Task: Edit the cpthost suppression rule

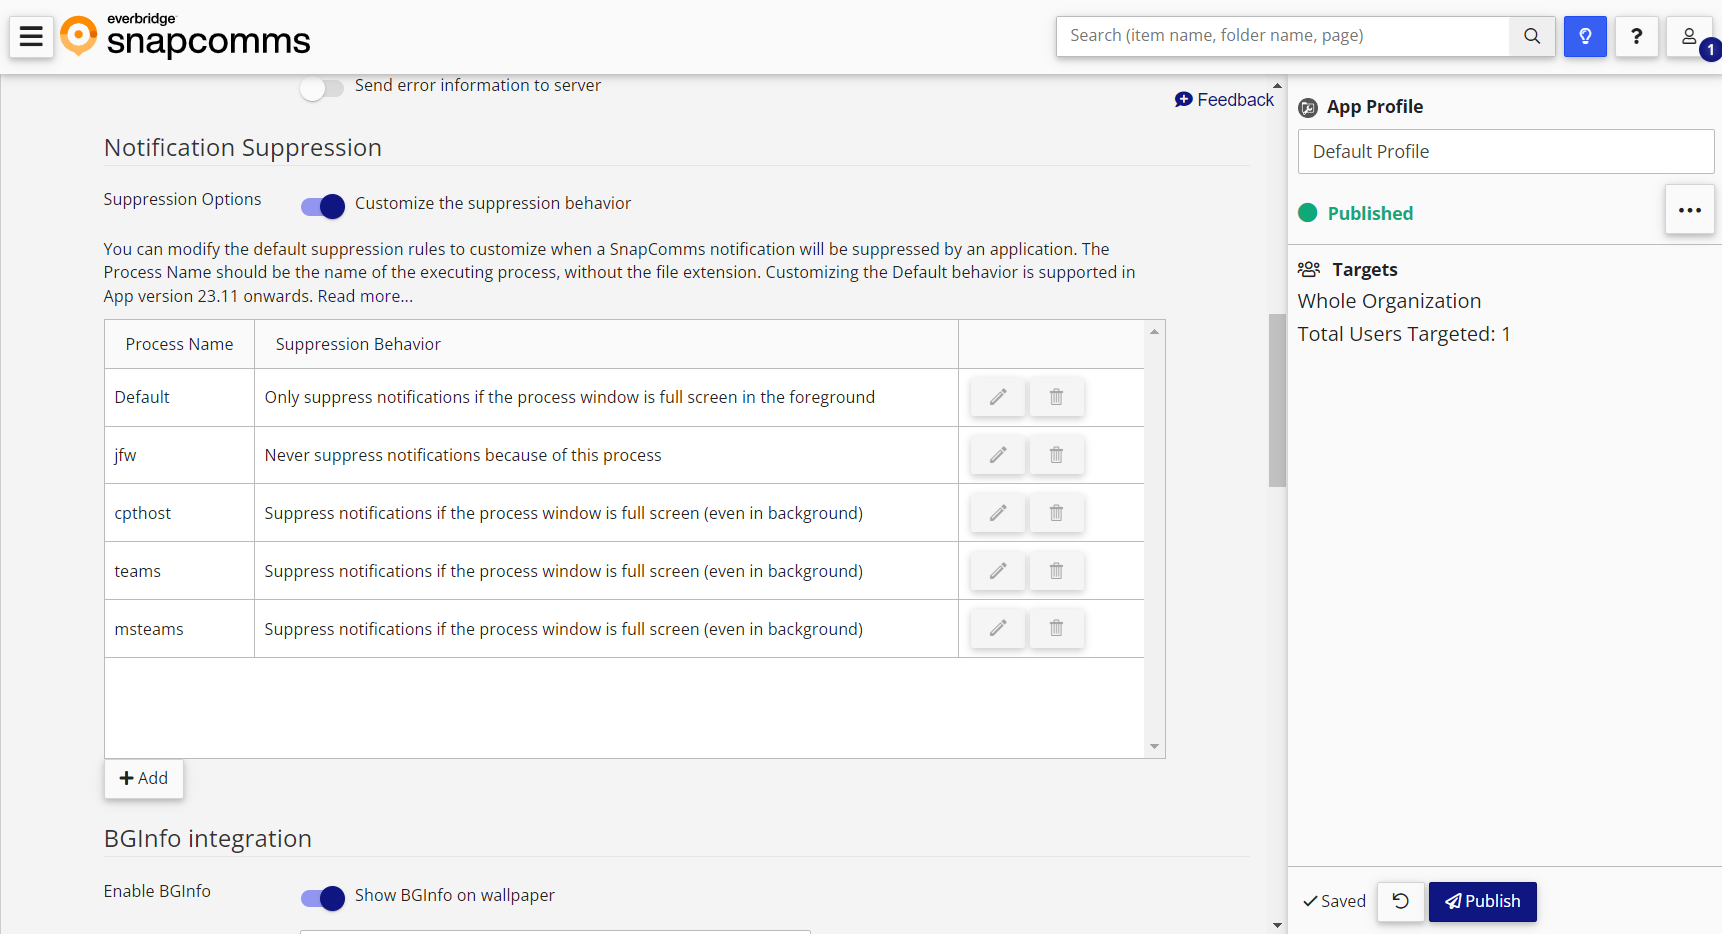Action: [x=998, y=513]
